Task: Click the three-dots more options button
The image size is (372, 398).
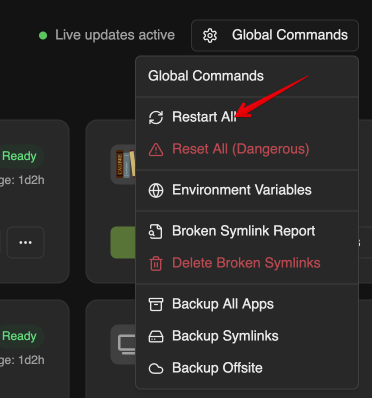Action: [x=26, y=242]
